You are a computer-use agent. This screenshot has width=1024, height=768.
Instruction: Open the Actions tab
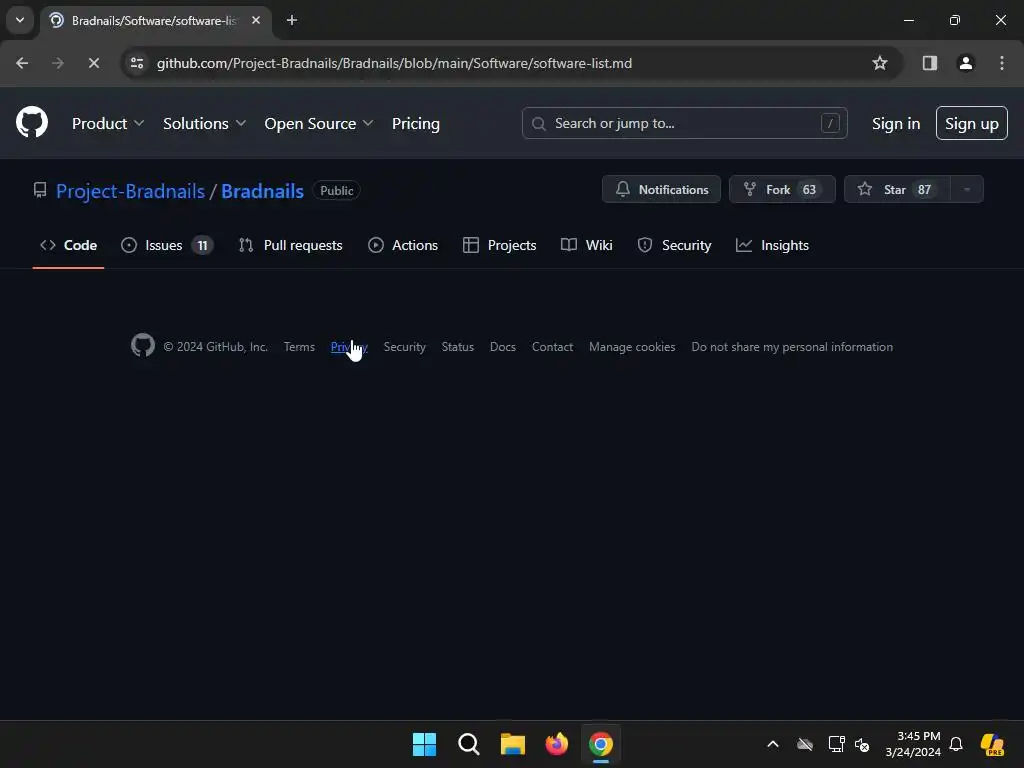pos(403,245)
